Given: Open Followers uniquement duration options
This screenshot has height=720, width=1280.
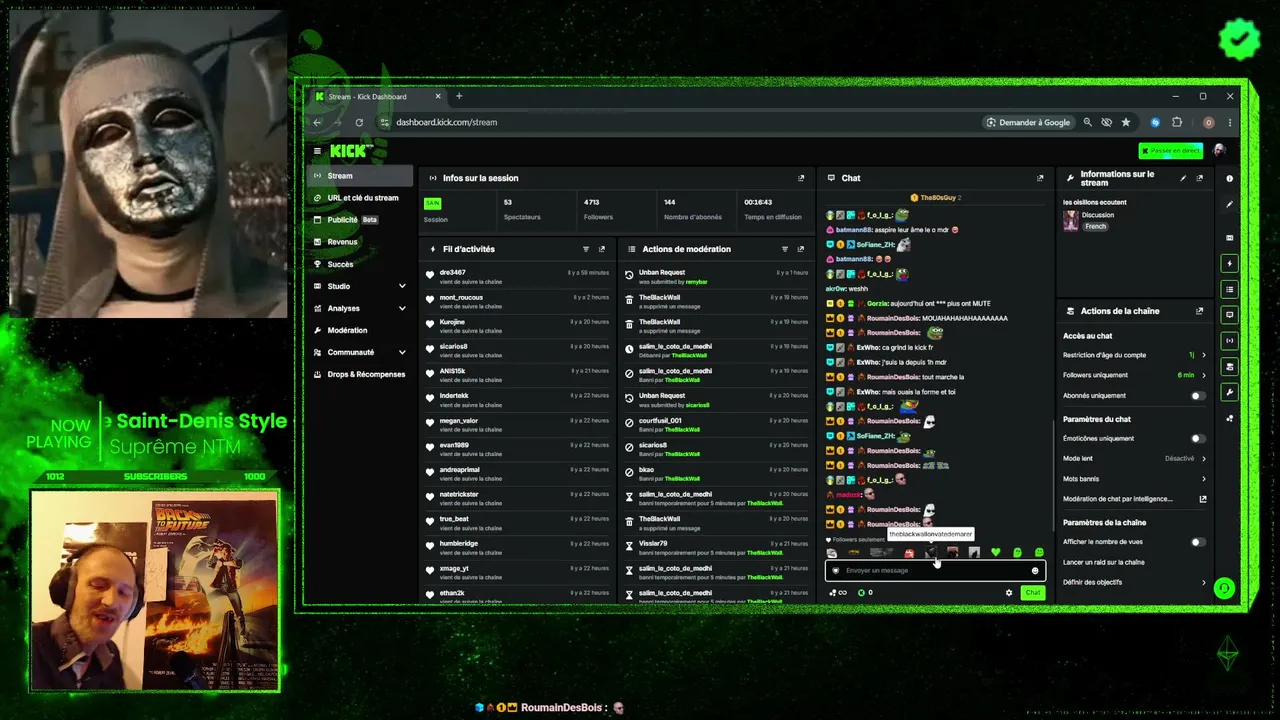Looking at the screenshot, I should 1134,375.
